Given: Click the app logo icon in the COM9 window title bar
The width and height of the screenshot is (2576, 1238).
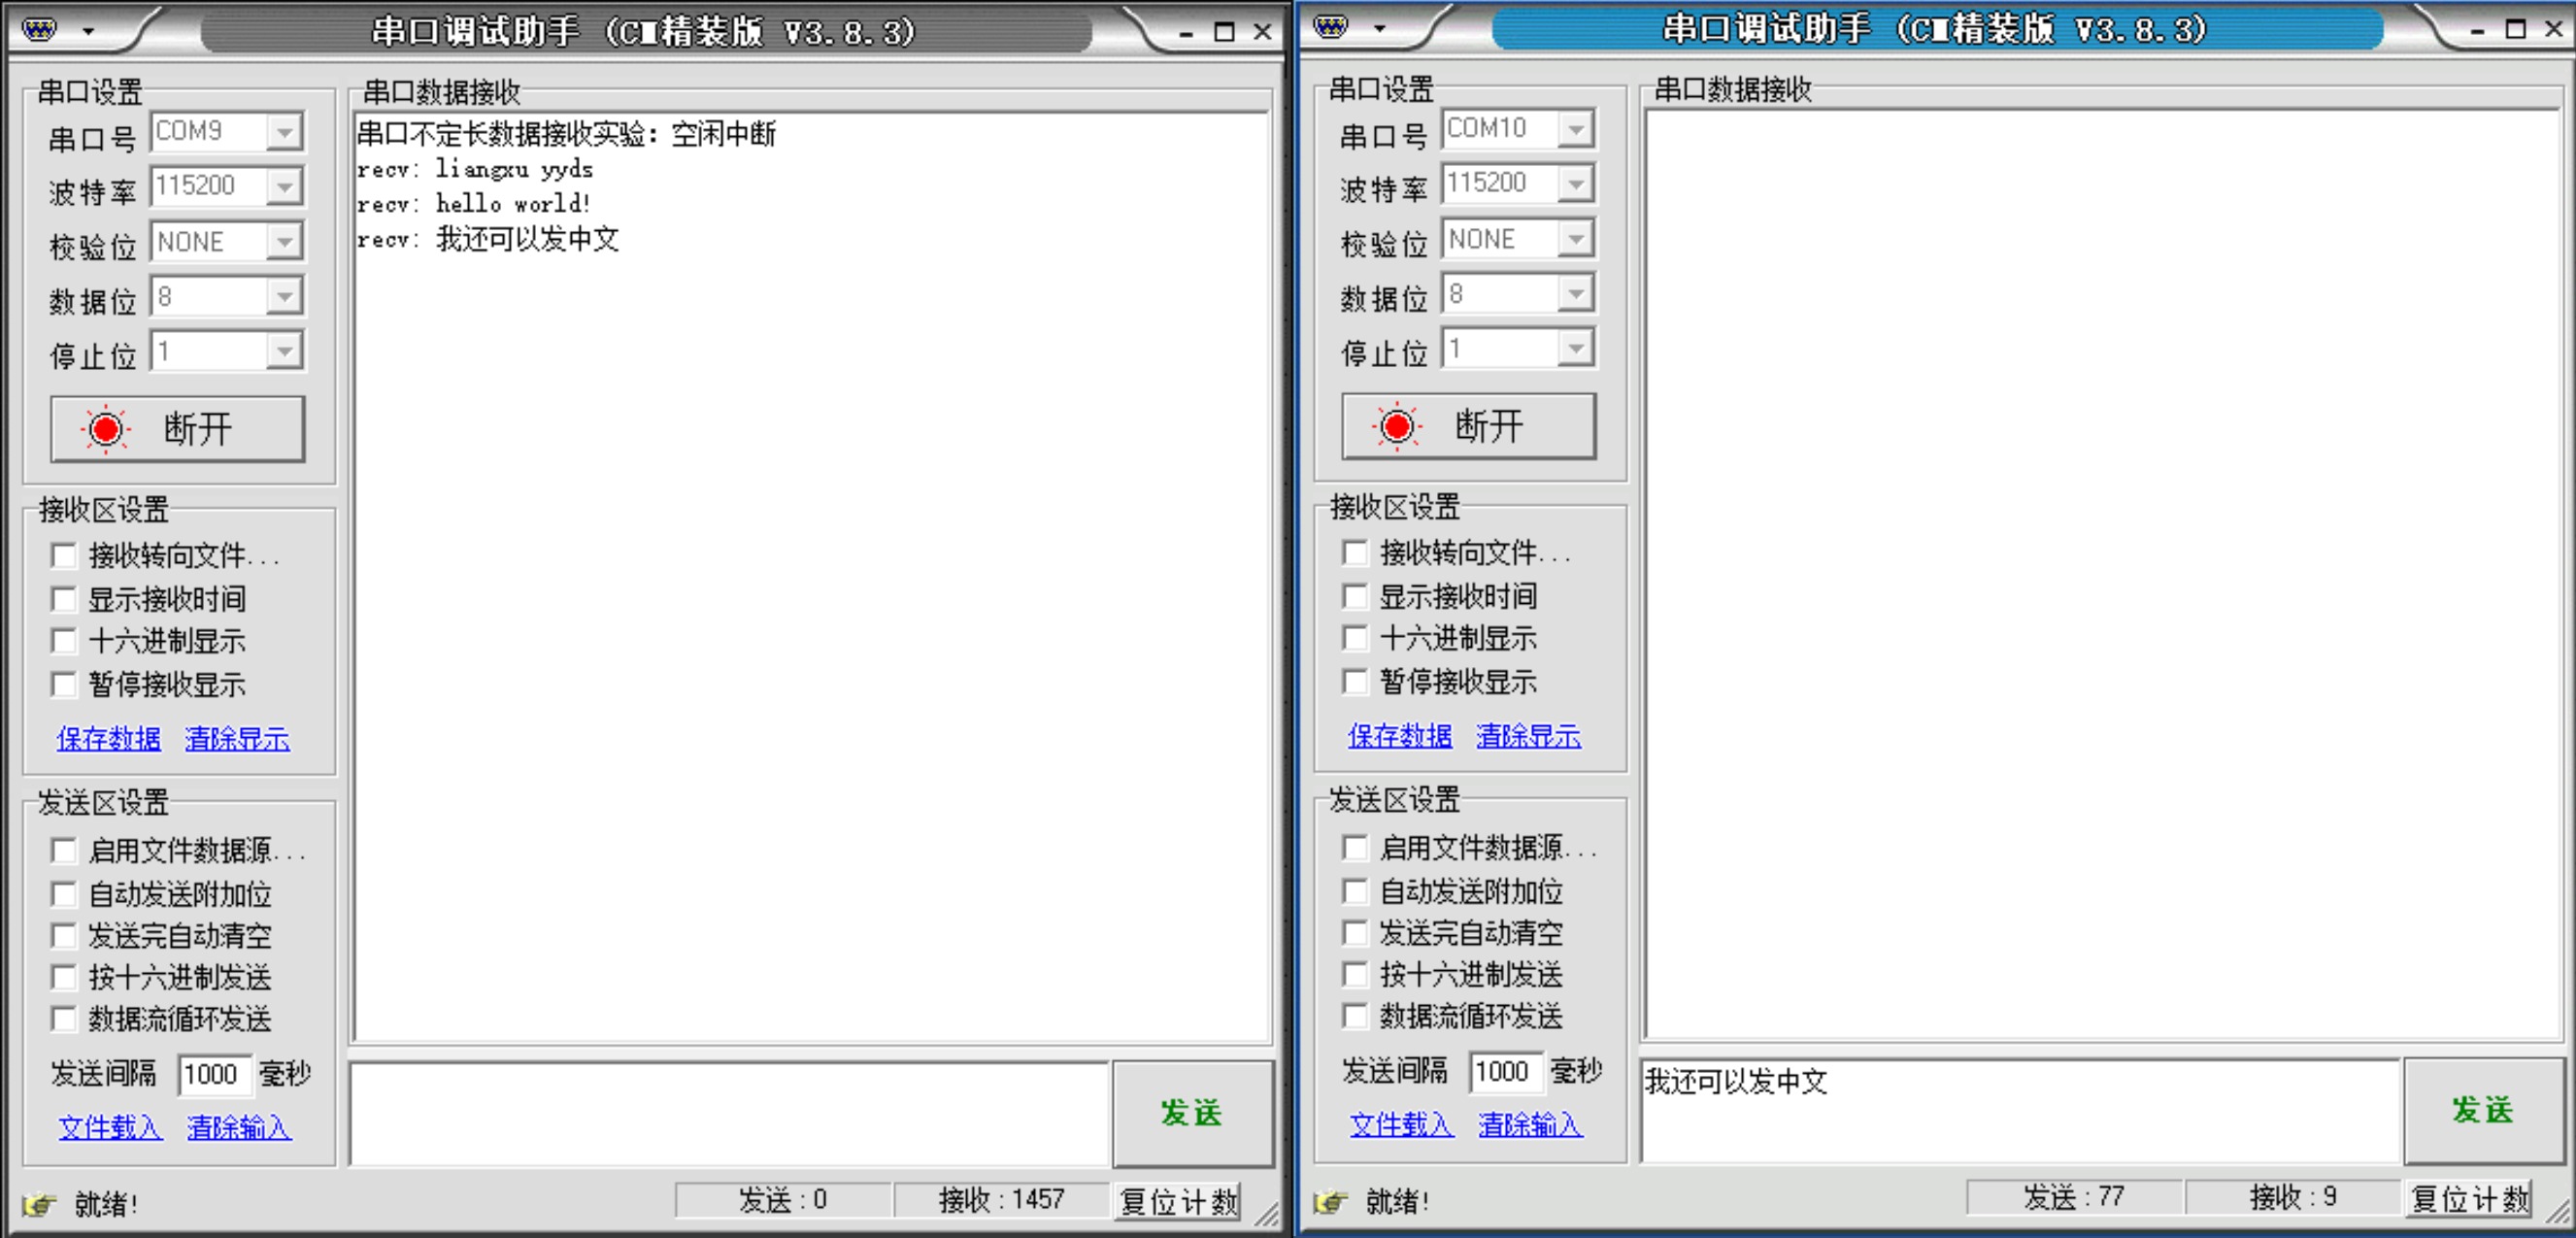Looking at the screenshot, I should coord(39,30).
